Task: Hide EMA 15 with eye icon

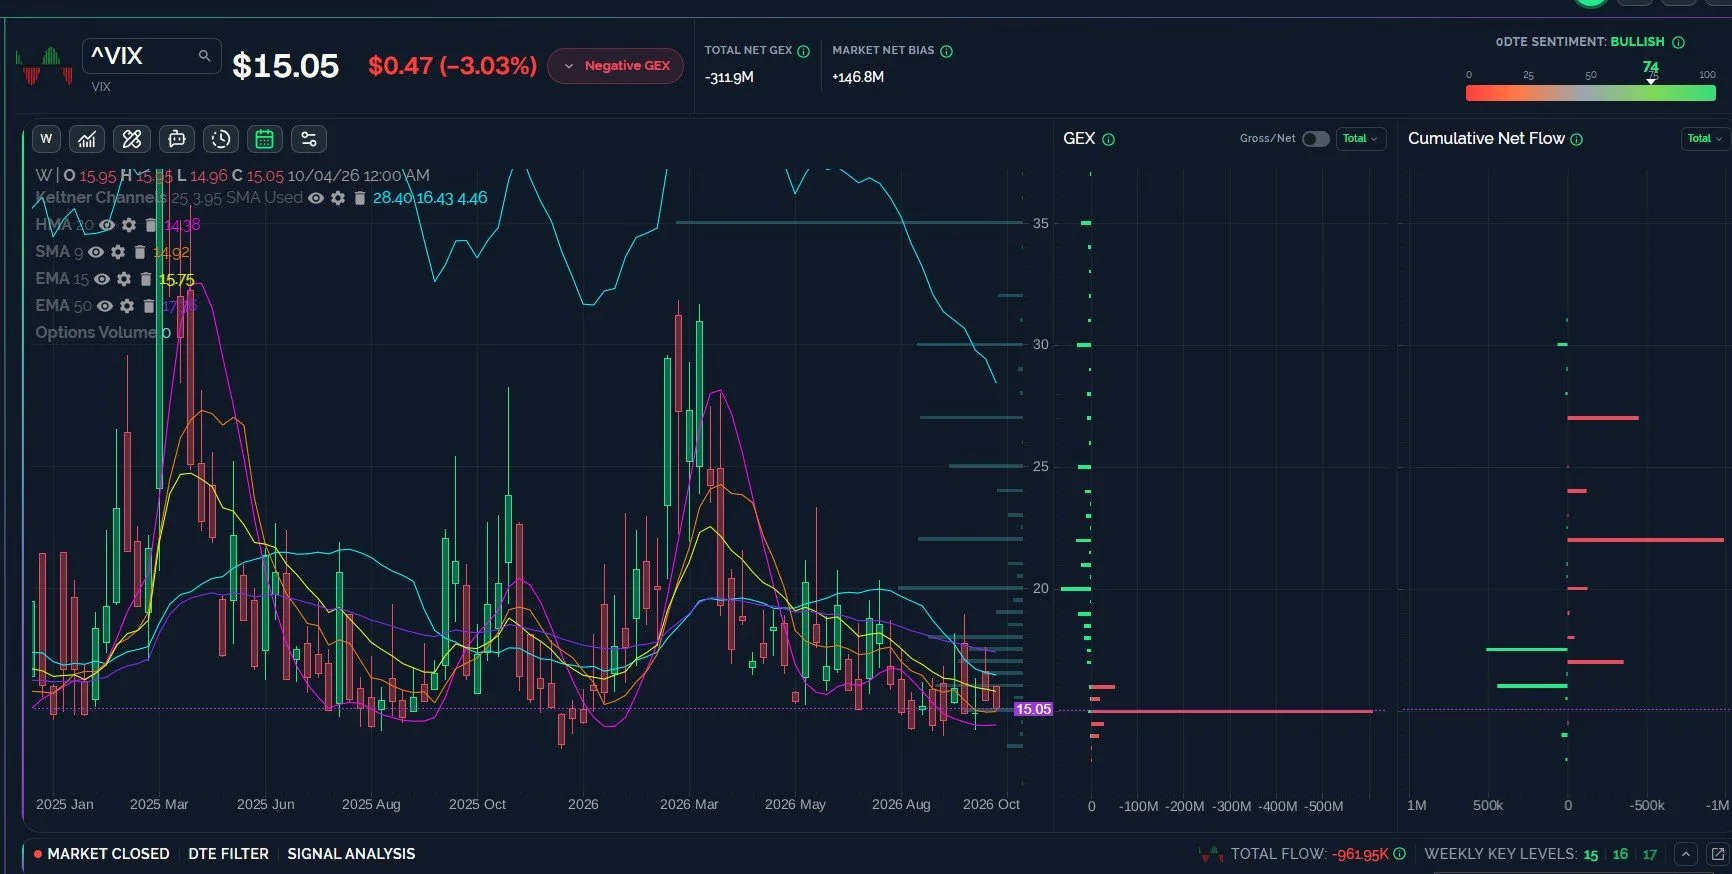Action: pyautogui.click(x=102, y=279)
